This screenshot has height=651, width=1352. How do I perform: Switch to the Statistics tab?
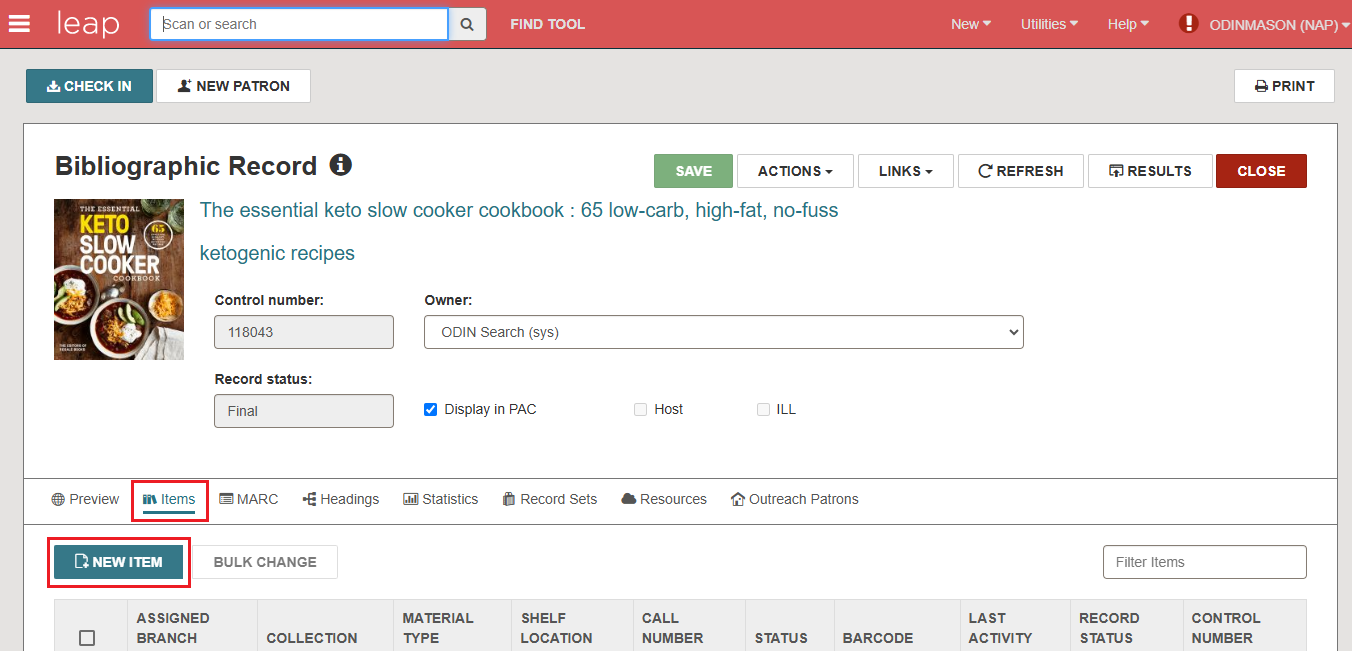pos(441,499)
